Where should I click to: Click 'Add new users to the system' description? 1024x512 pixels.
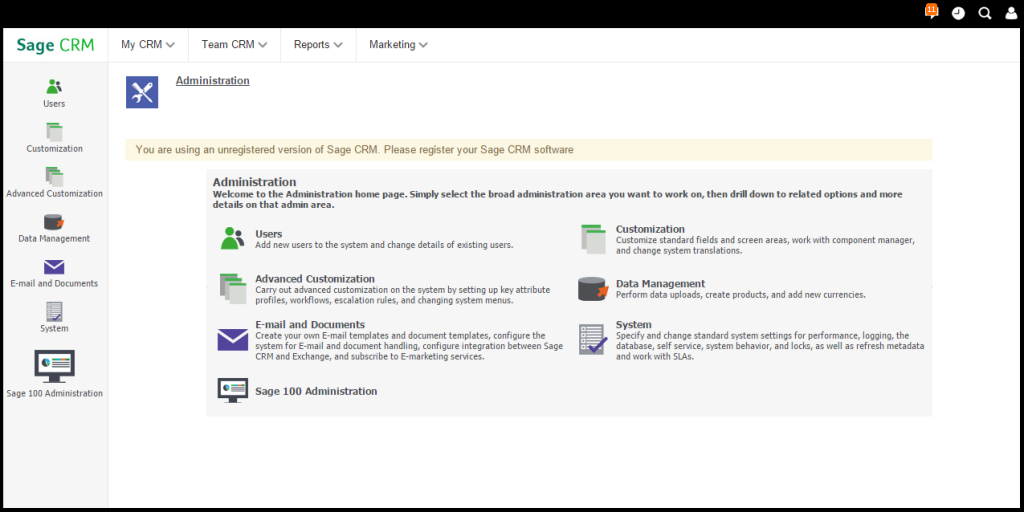384,245
